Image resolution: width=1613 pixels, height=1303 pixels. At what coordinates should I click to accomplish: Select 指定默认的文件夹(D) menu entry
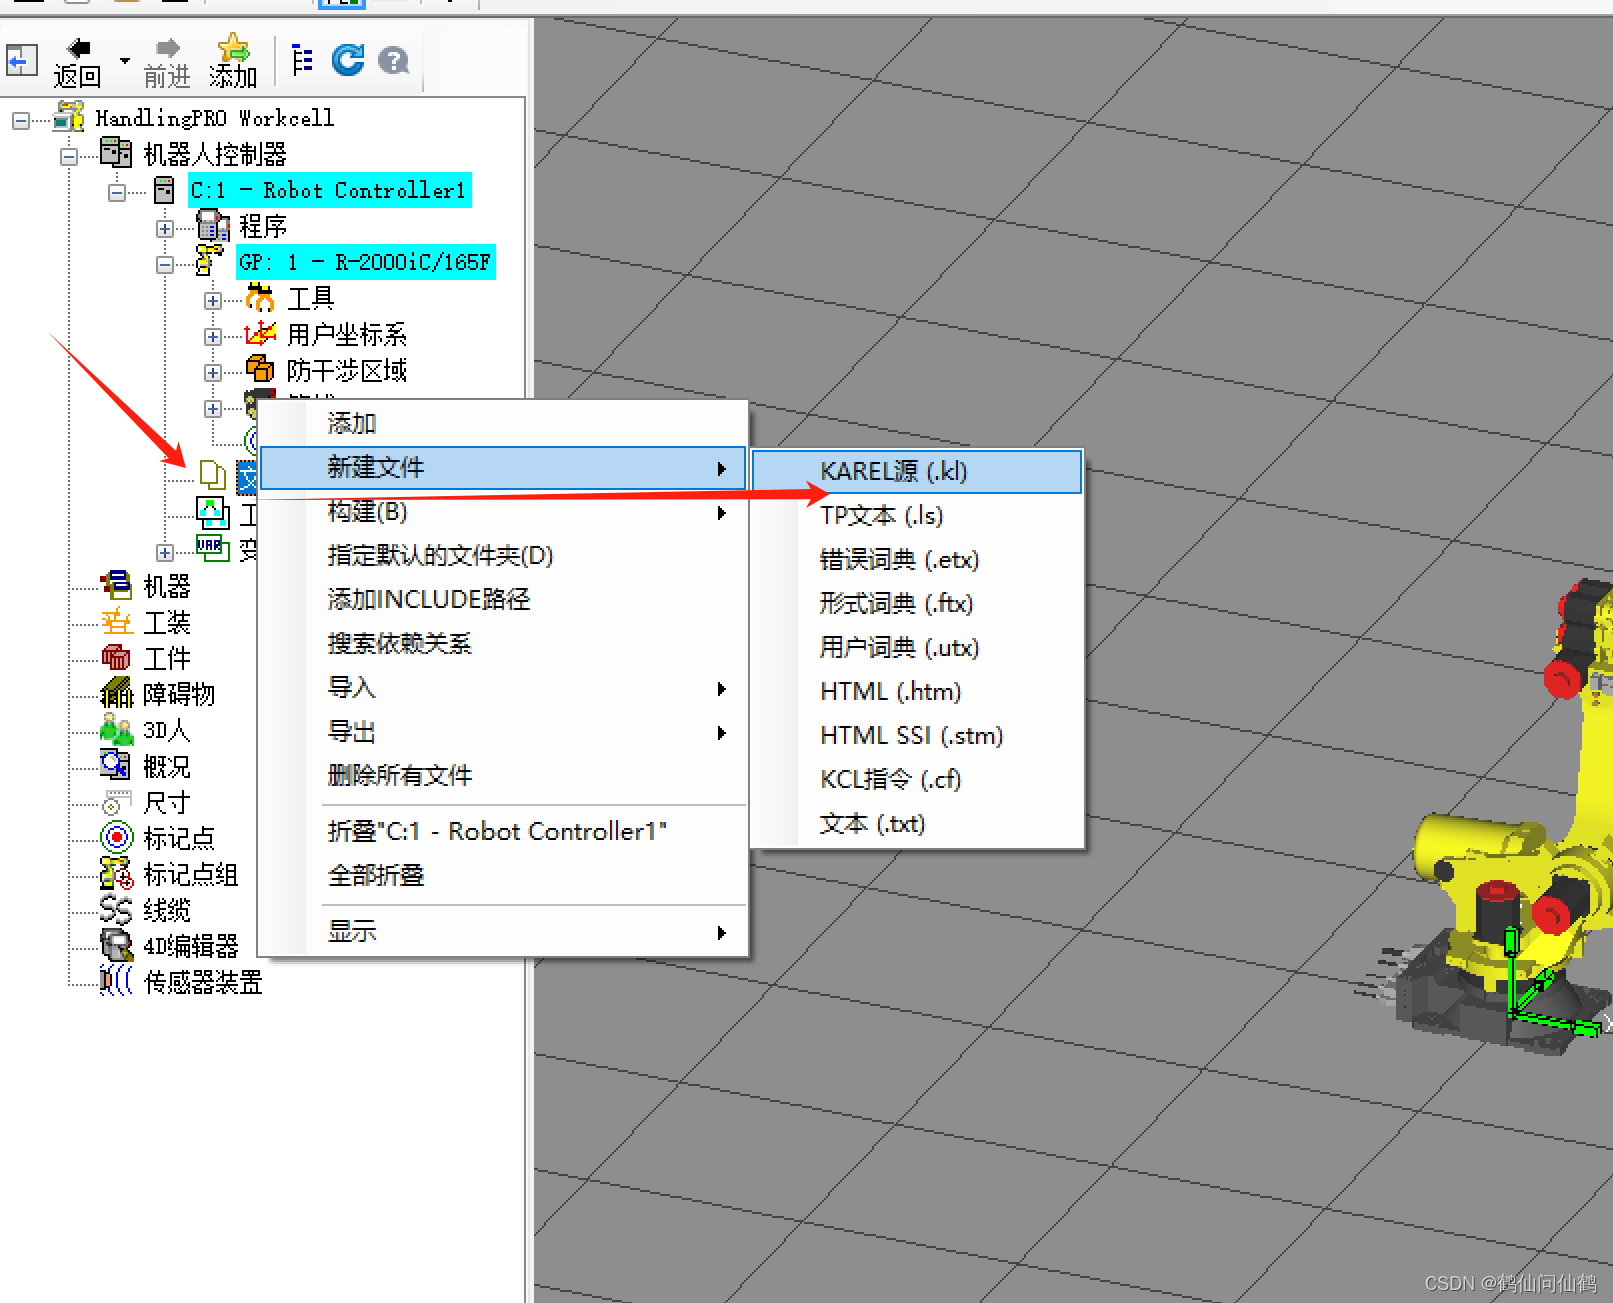click(x=503, y=556)
